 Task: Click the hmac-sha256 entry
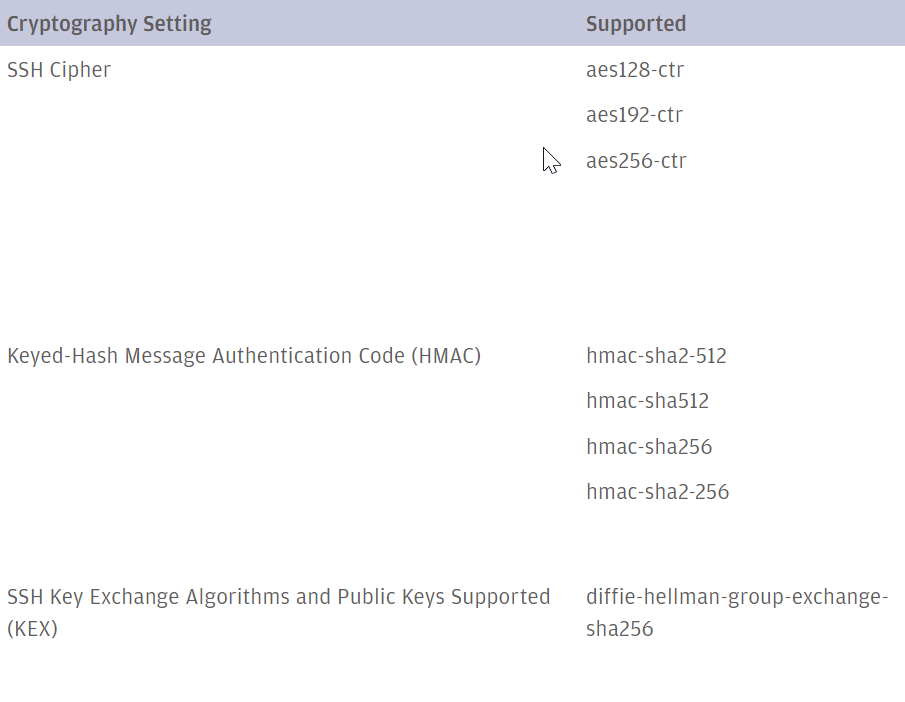point(649,447)
